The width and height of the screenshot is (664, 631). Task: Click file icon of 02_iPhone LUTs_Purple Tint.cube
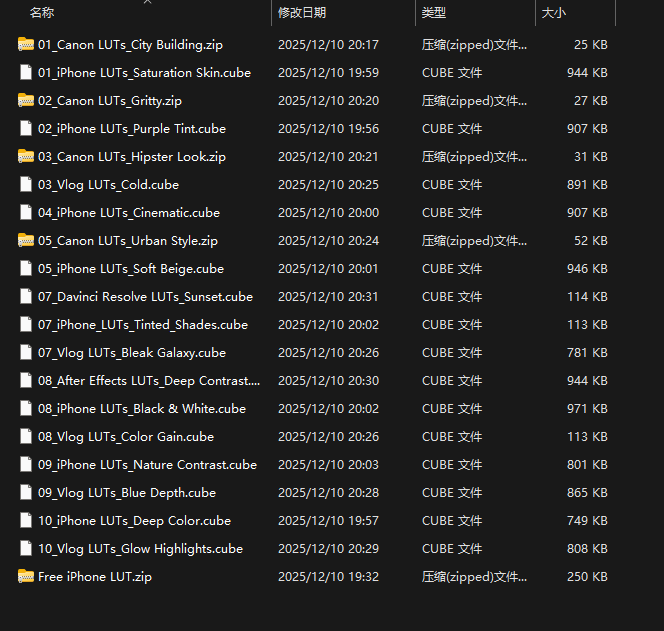tap(26, 128)
